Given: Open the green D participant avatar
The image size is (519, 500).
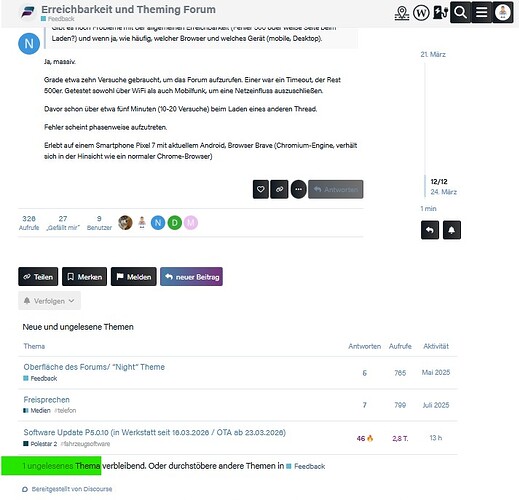Looking at the screenshot, I should click(175, 223).
